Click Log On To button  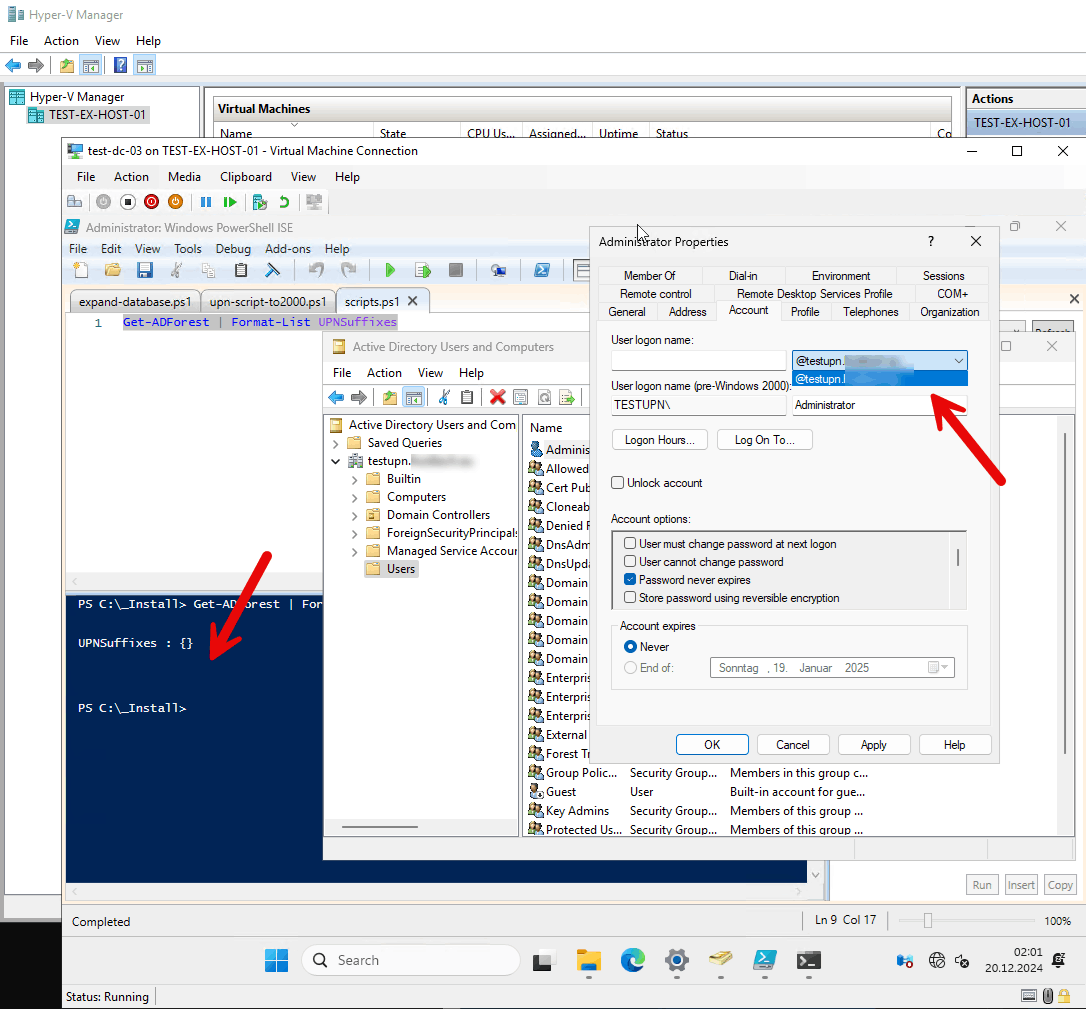765,440
